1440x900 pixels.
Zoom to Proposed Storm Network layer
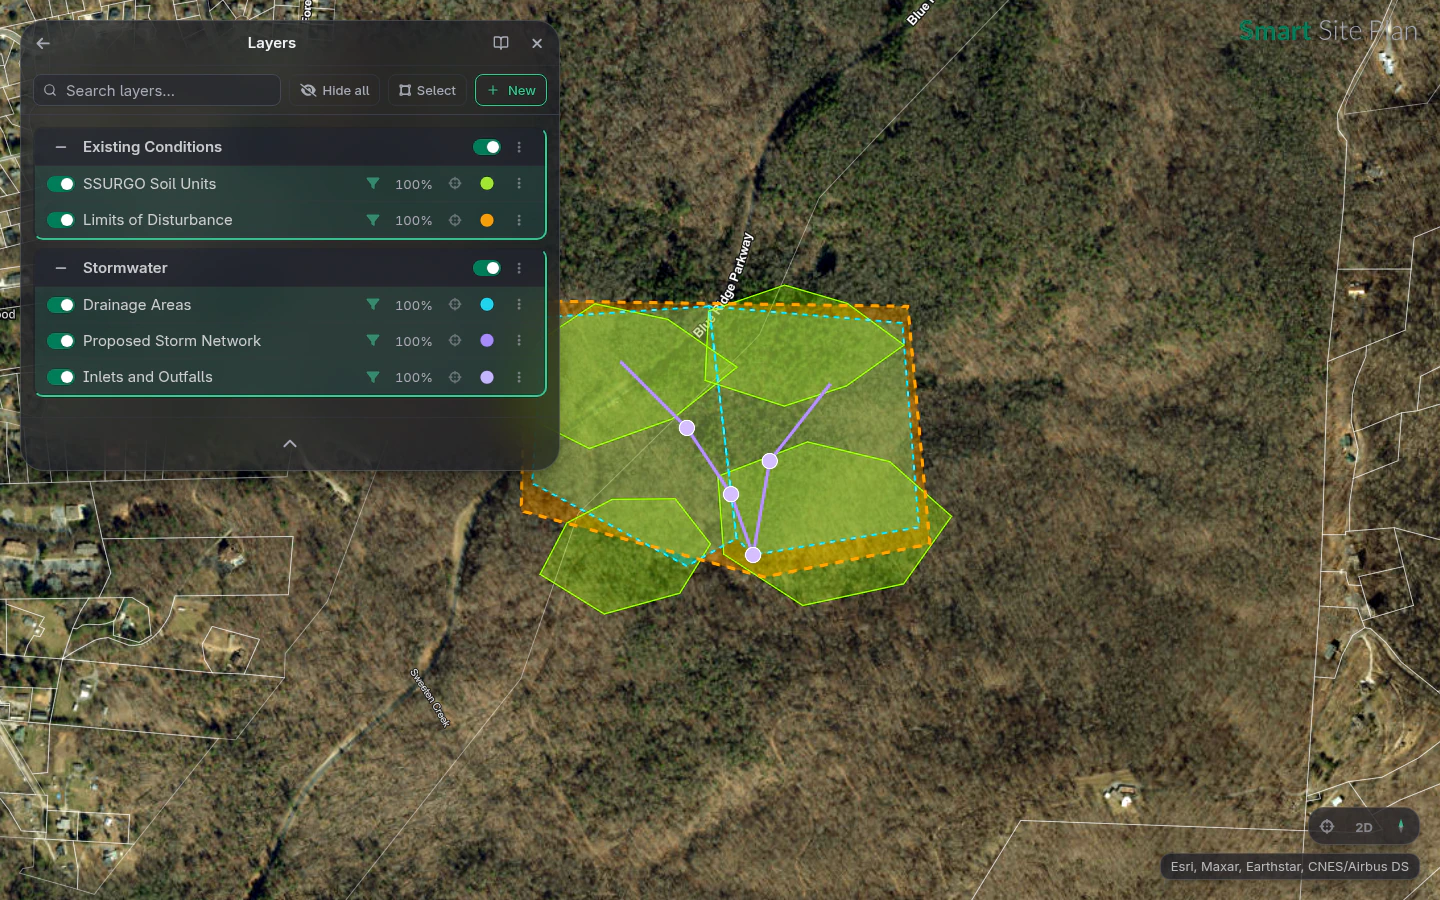pos(455,341)
